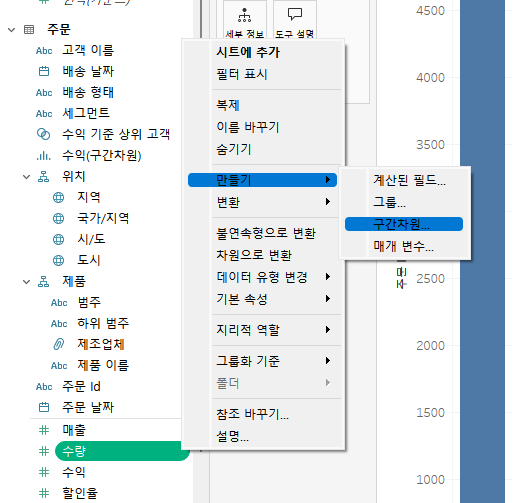Image resolution: width=530 pixels, height=503 pixels.
Task: Click the calendar icon beside 주문 날짜
Action: click(x=44, y=407)
